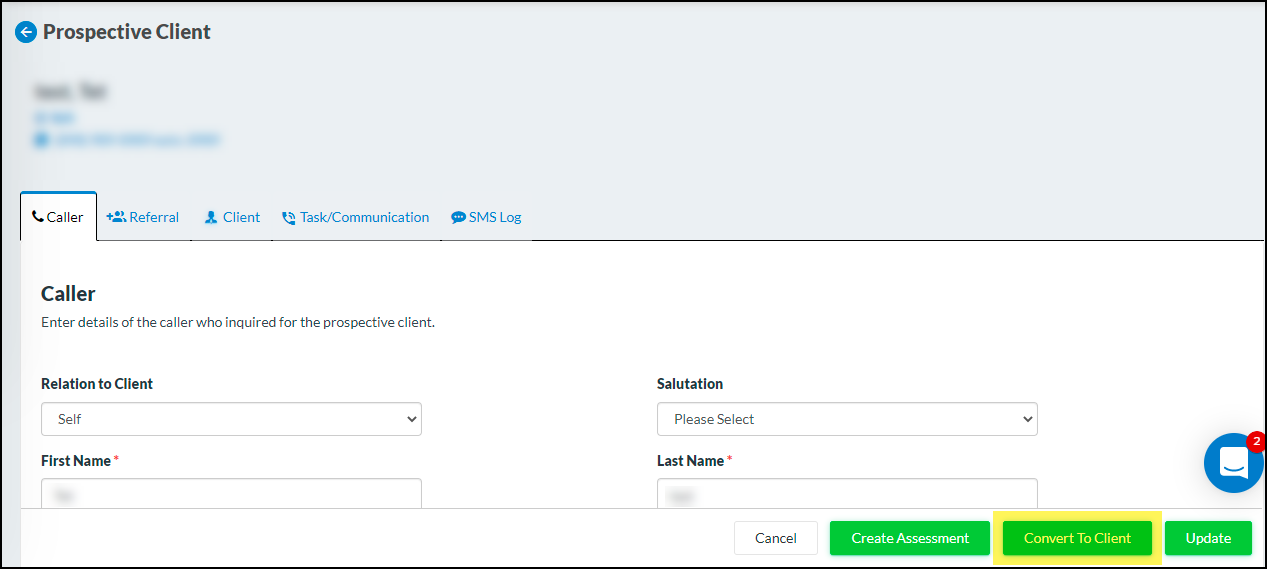This screenshot has width=1267, height=569.
Task: Open the blue chat widget bubble
Action: (1233, 464)
